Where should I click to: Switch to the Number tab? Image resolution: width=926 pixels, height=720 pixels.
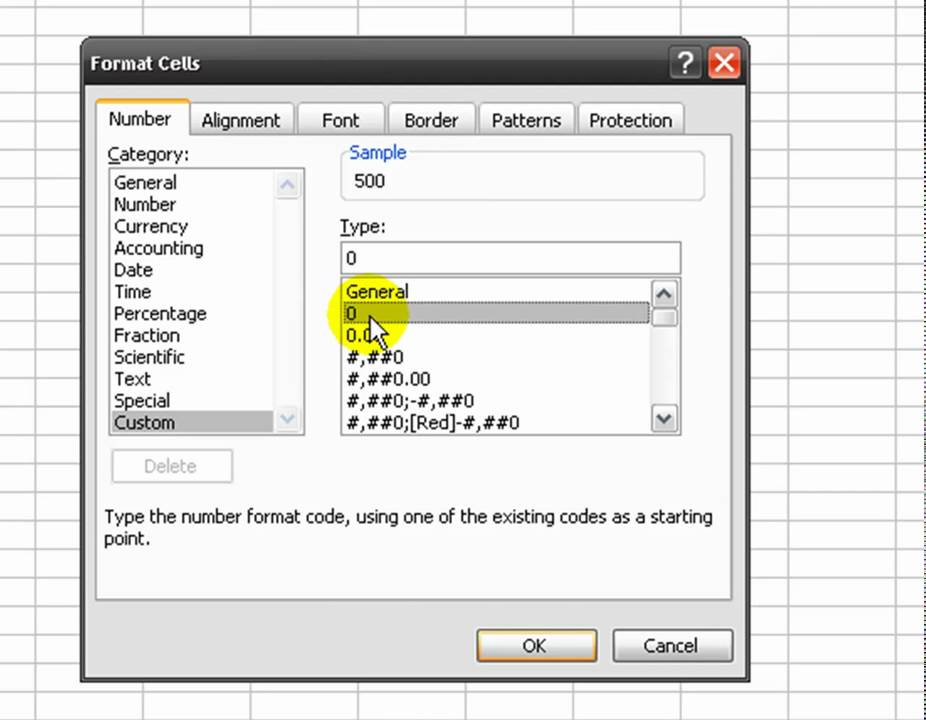click(x=140, y=119)
